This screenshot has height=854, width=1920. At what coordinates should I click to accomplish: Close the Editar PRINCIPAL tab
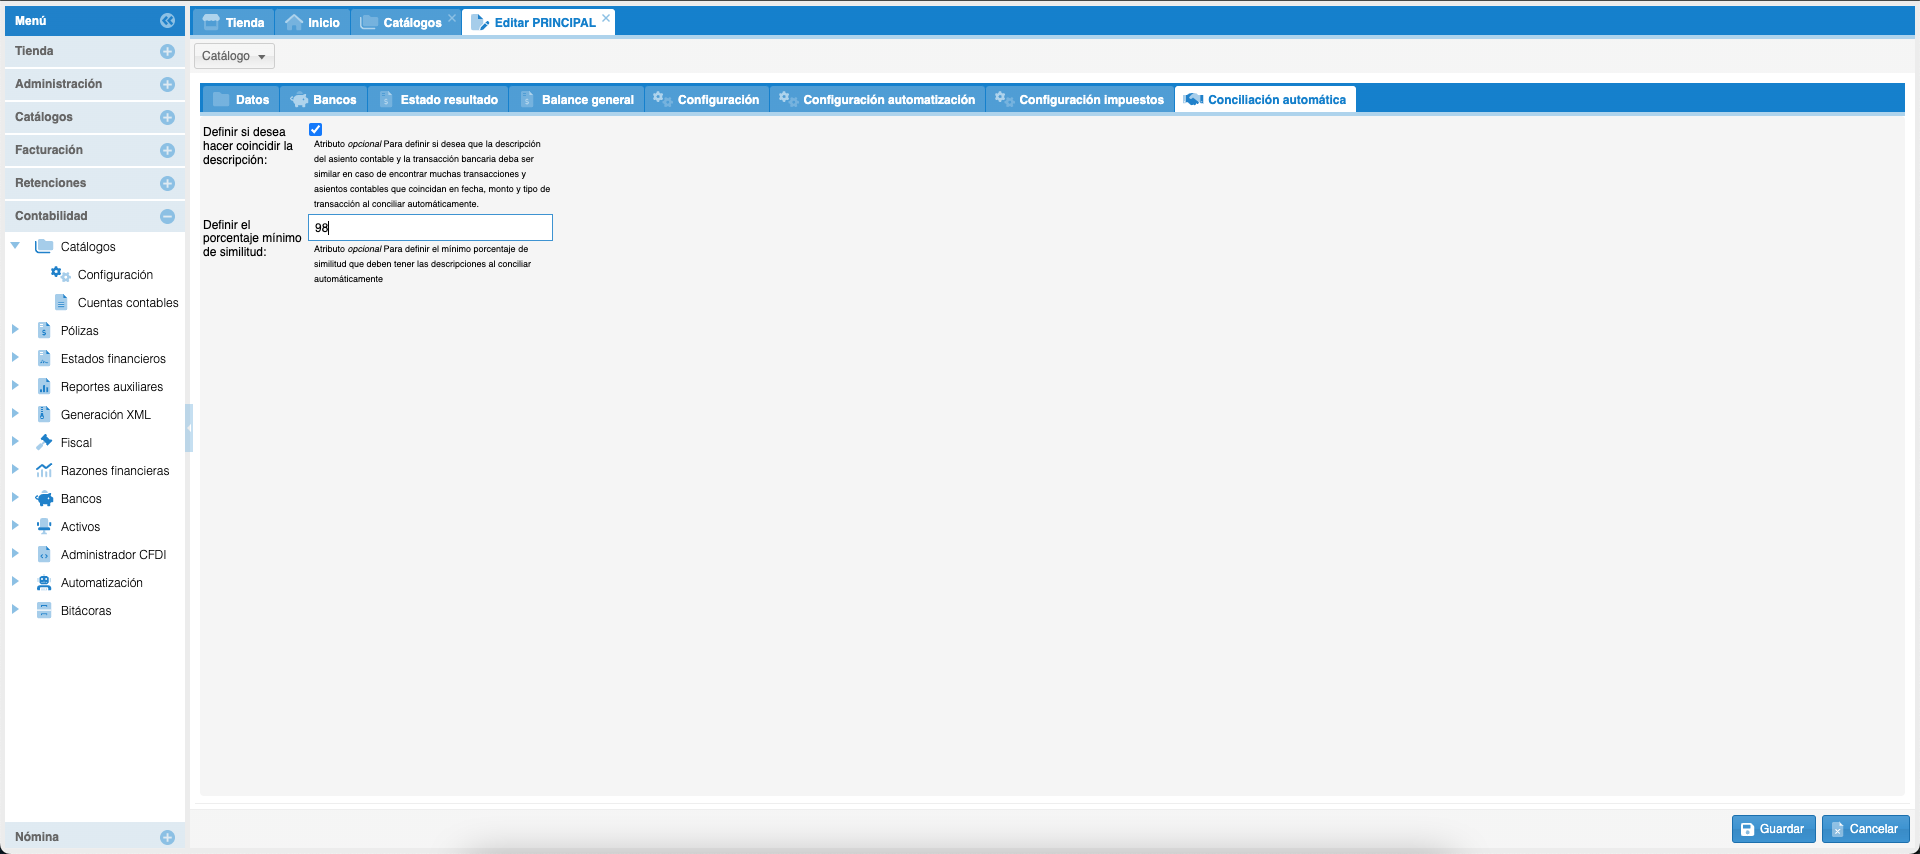coord(606,18)
